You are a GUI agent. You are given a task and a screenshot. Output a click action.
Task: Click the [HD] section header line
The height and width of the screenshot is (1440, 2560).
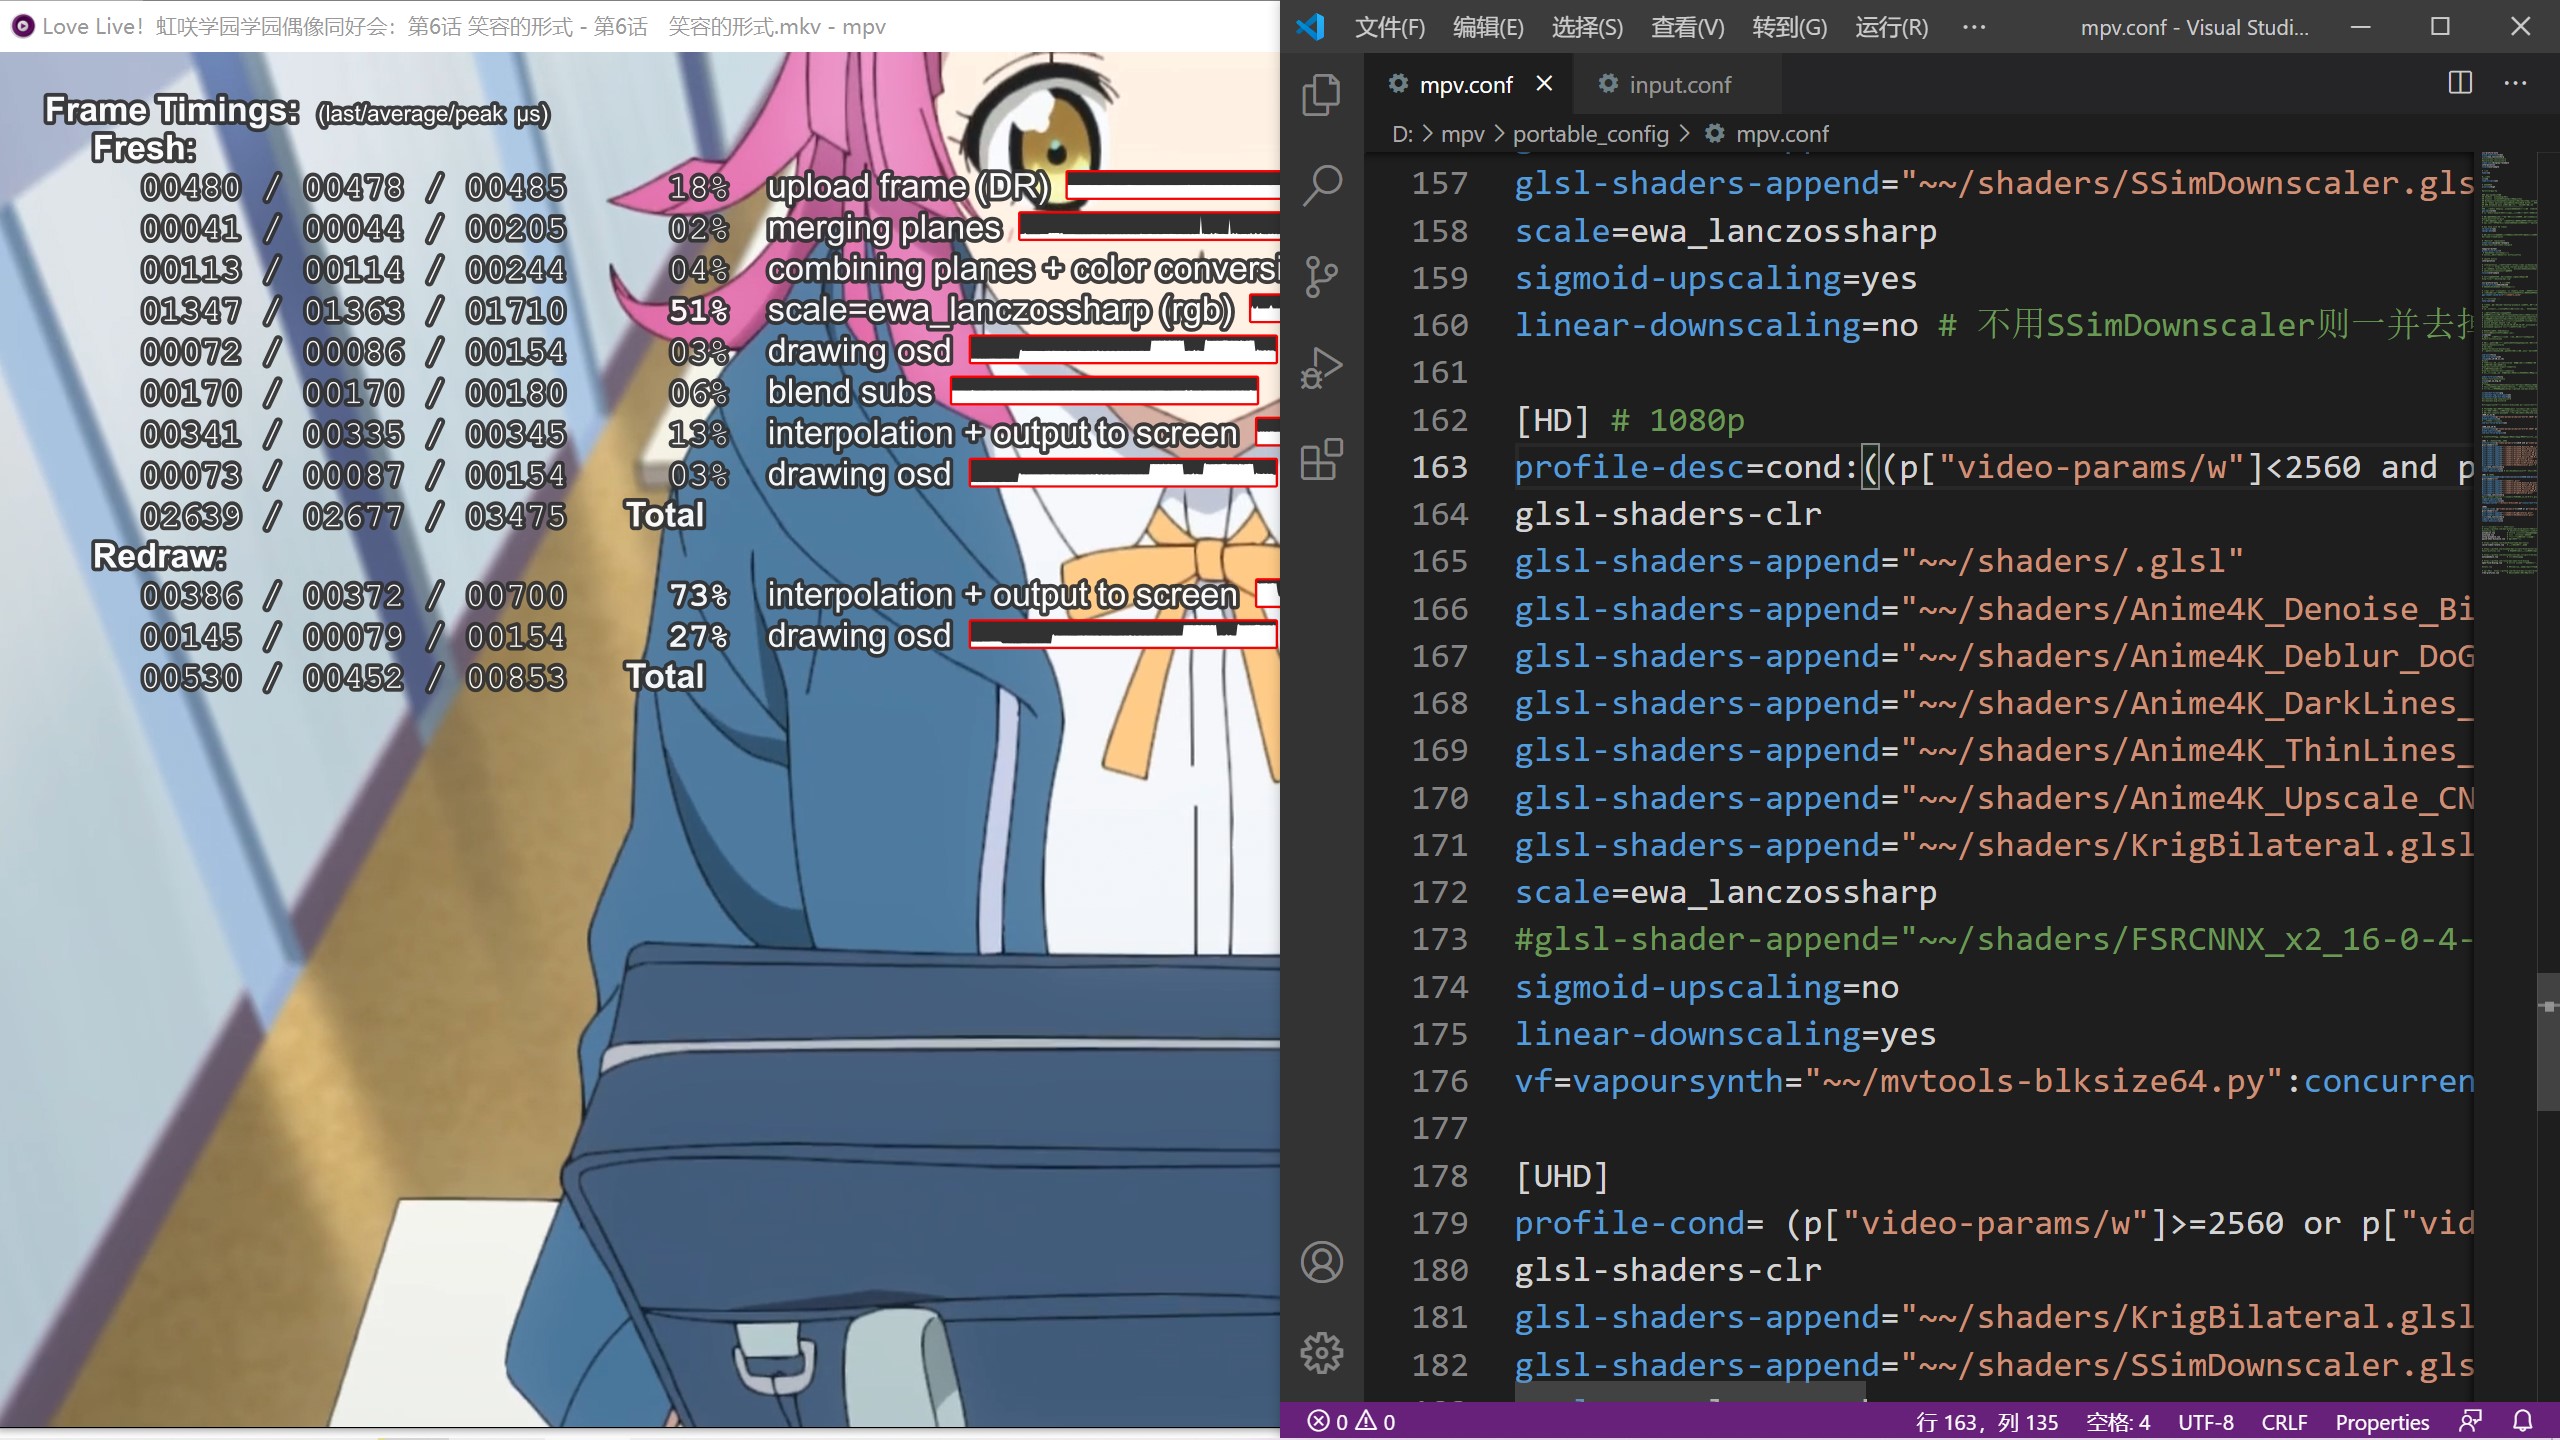[1630, 420]
